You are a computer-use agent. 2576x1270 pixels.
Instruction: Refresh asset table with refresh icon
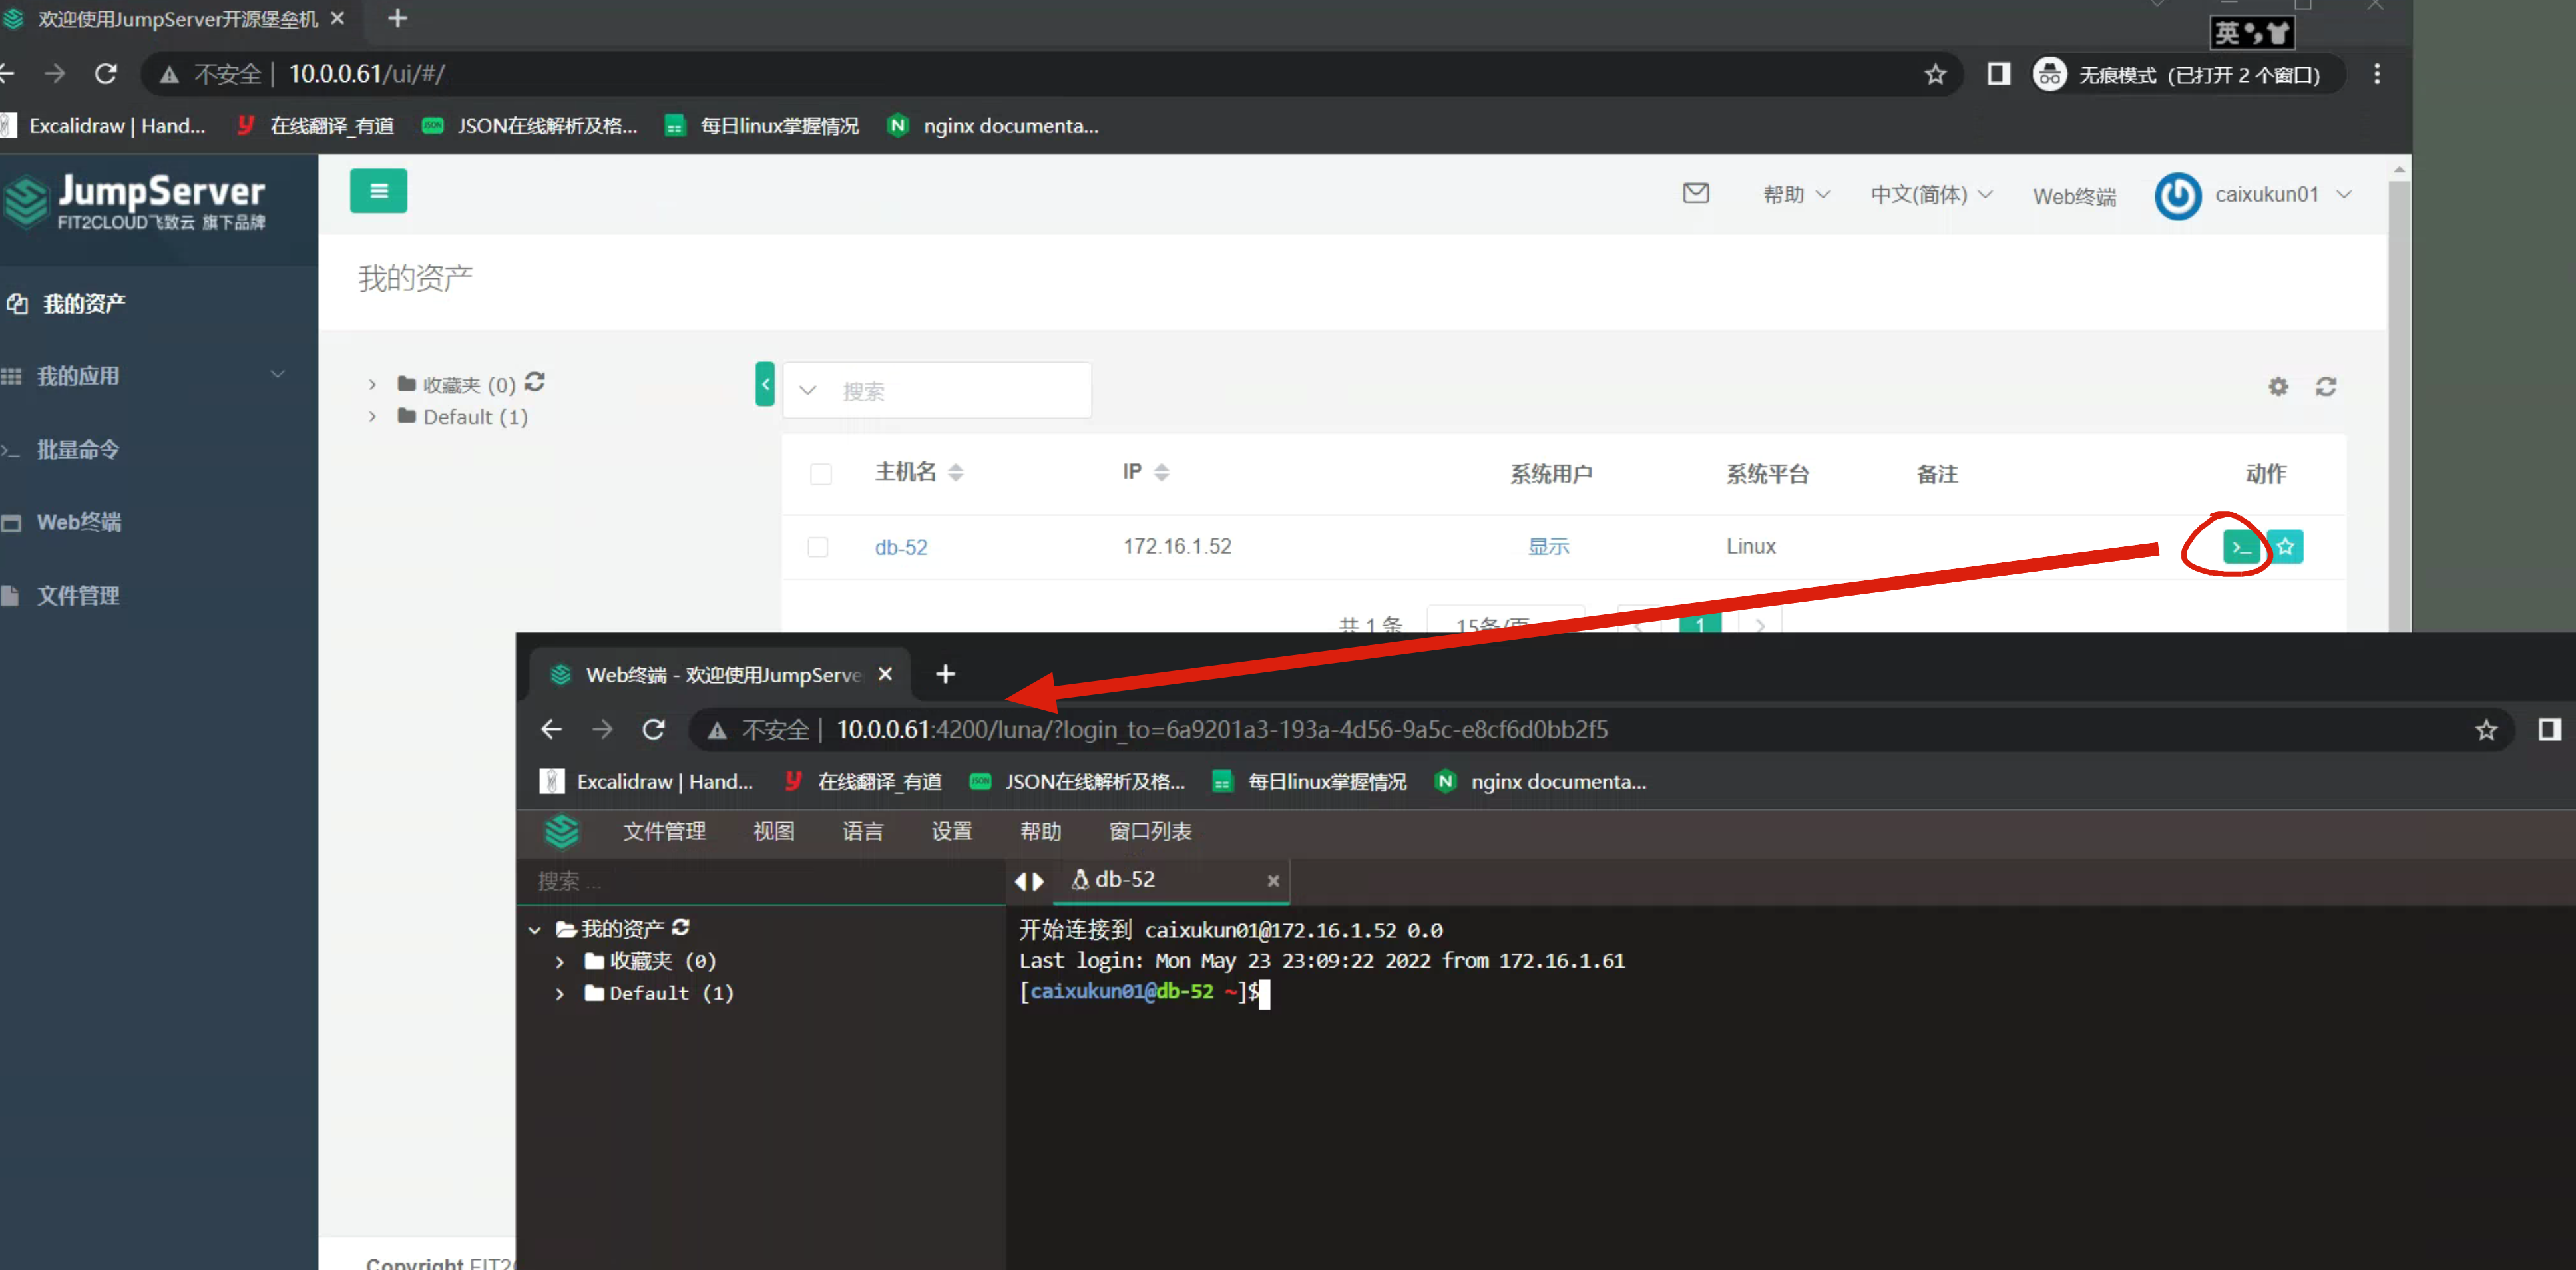(x=2326, y=387)
